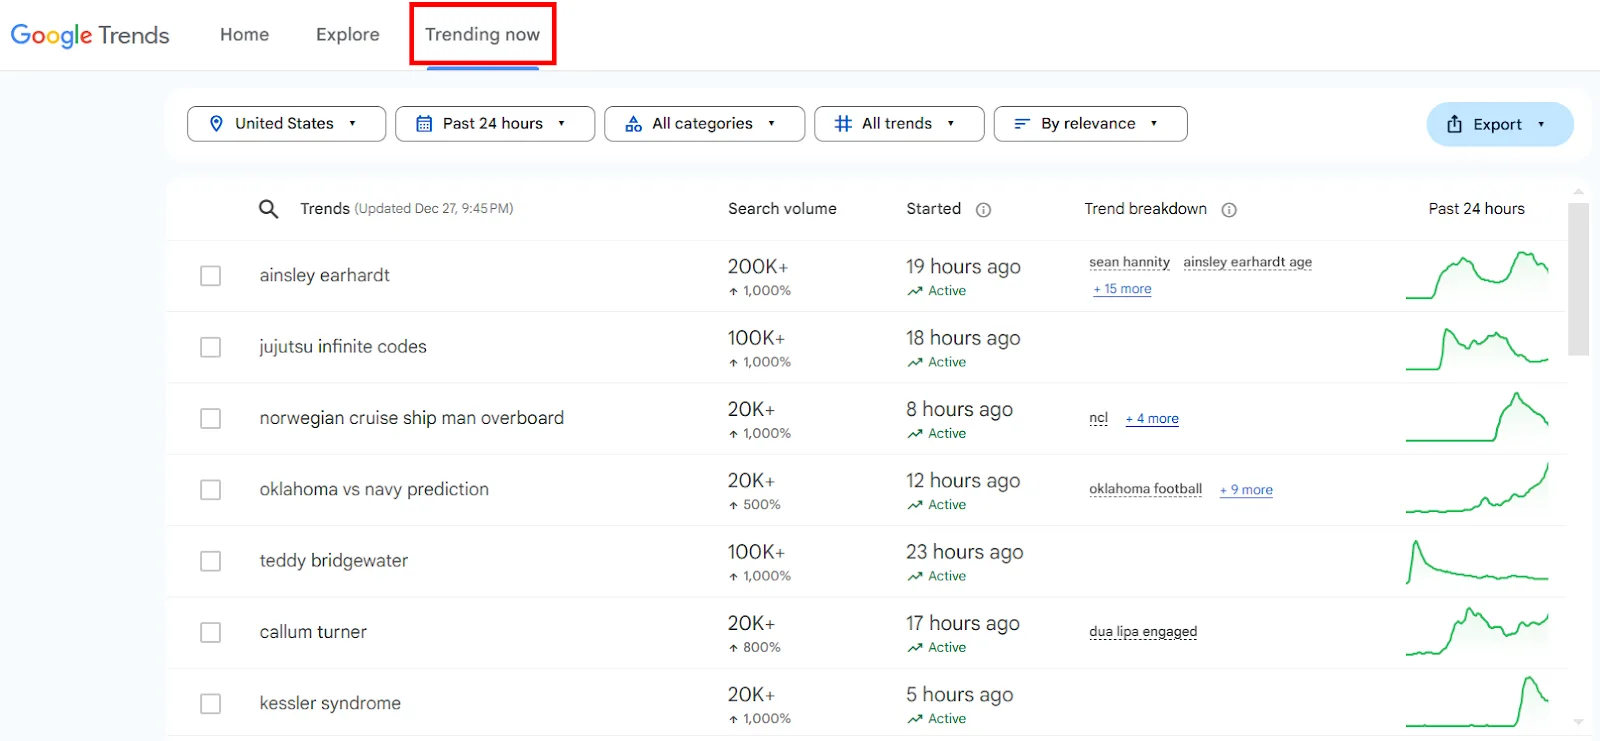The height and width of the screenshot is (741, 1600).
Task: Click the Search volume column header
Action: pyautogui.click(x=782, y=209)
